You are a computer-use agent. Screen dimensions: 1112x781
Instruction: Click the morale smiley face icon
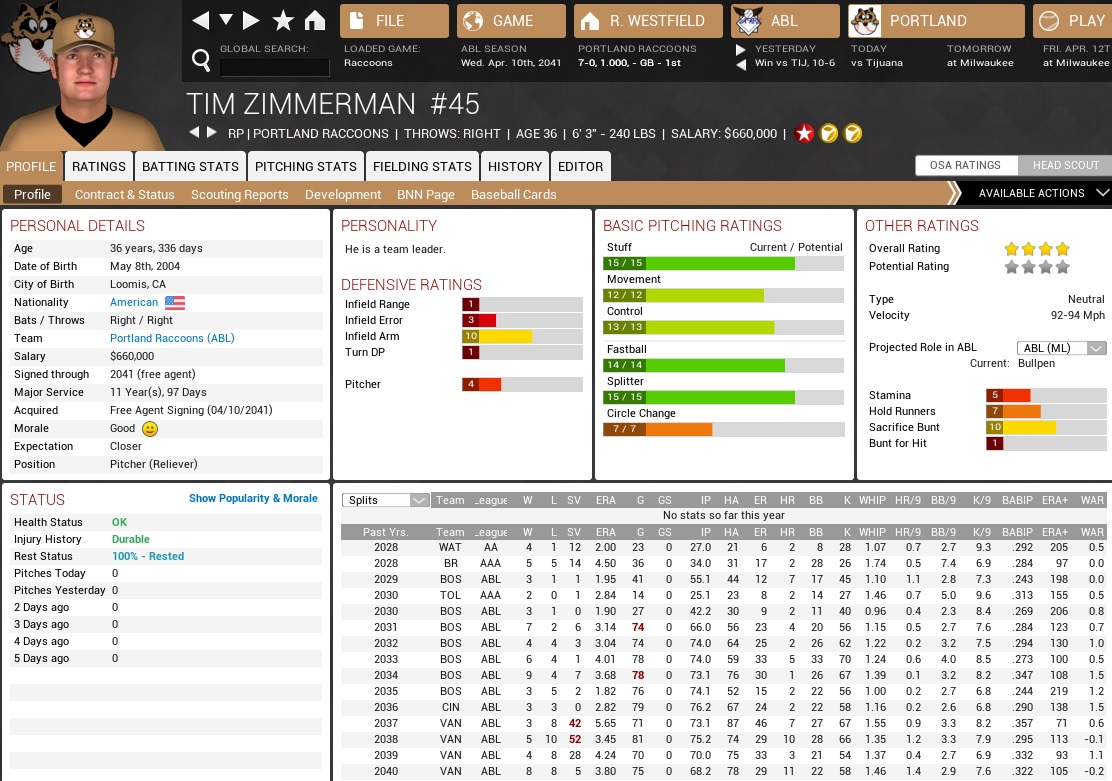(x=150, y=428)
